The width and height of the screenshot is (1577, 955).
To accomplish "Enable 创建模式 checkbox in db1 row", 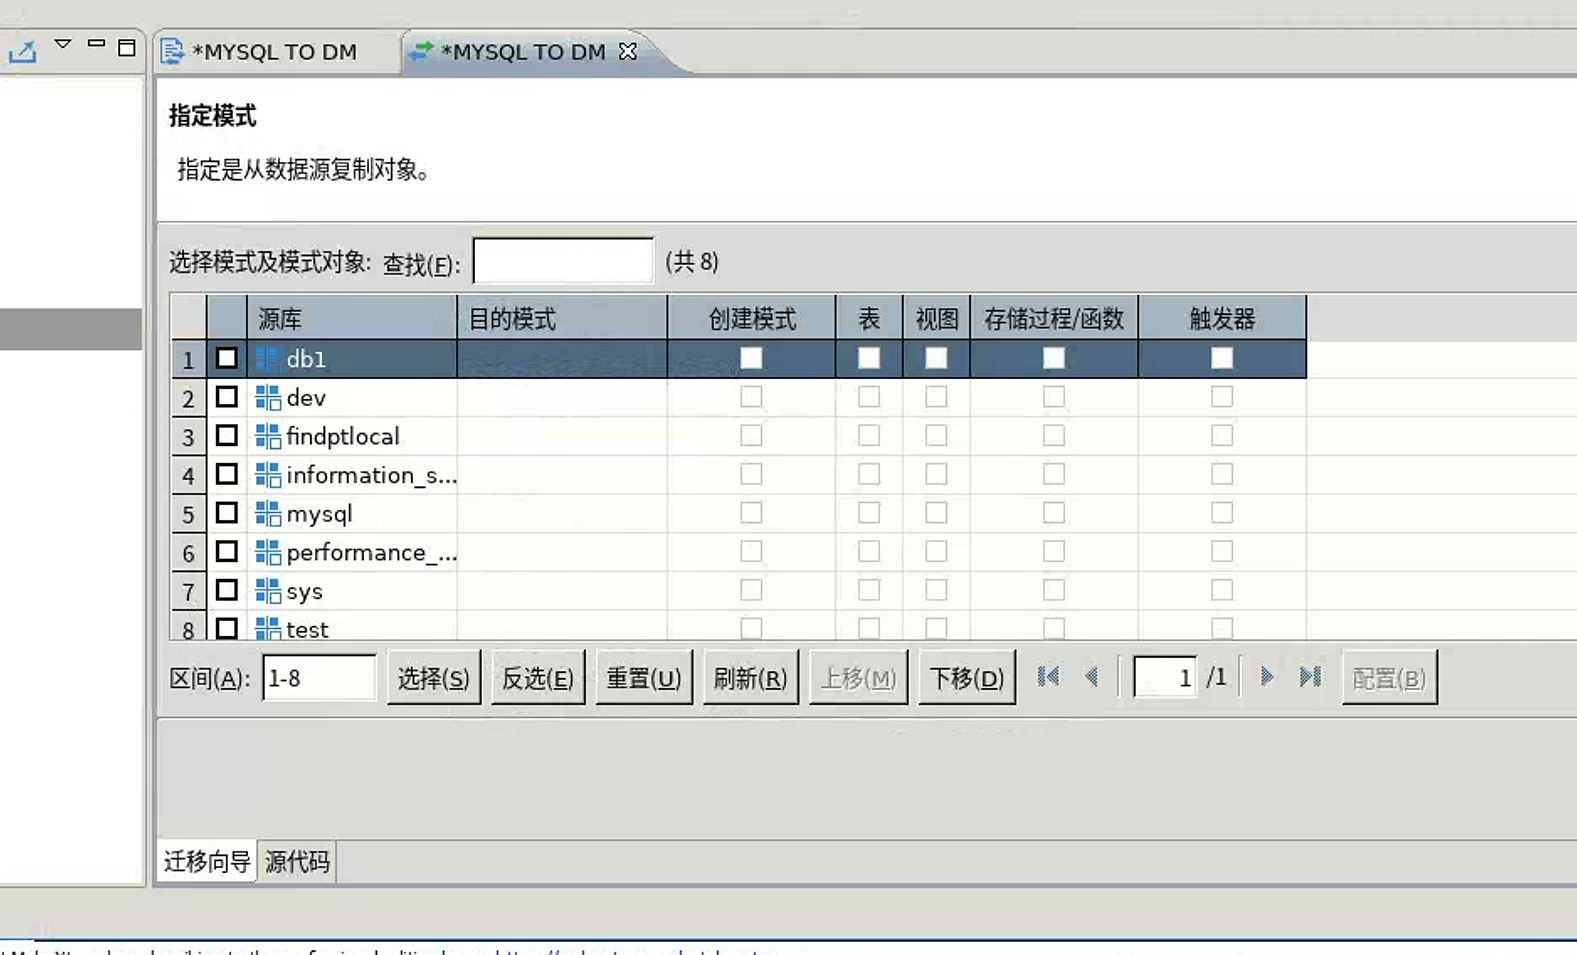I will [751, 358].
